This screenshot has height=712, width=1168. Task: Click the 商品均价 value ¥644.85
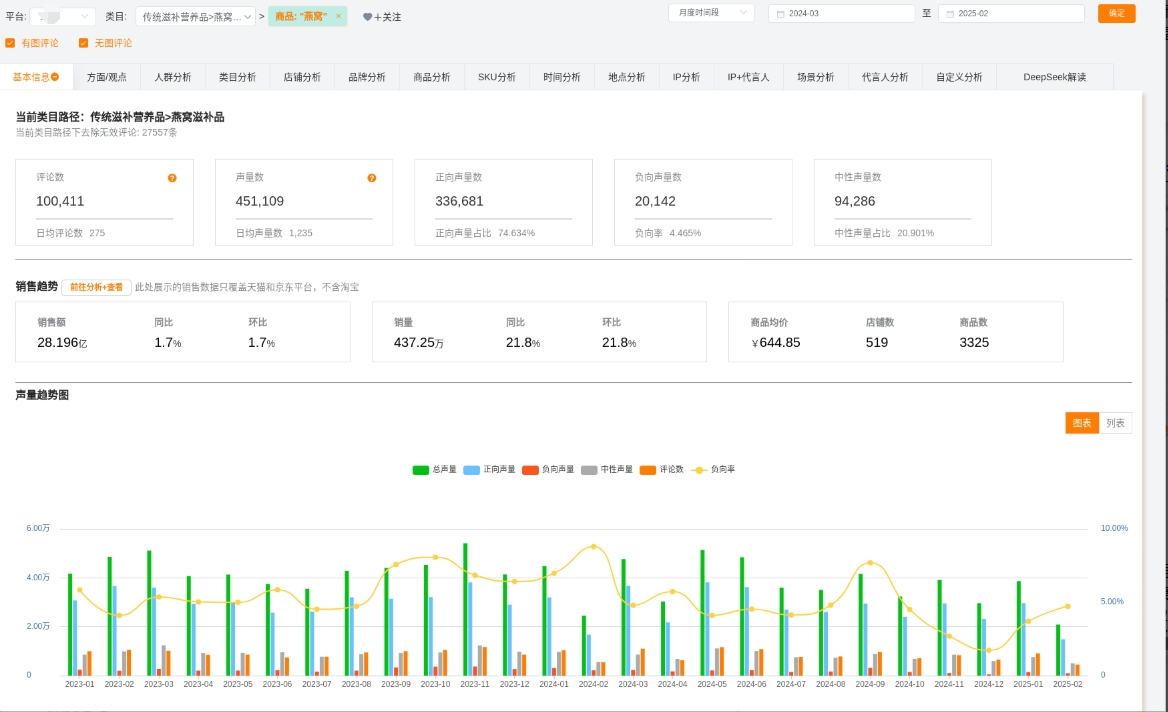(x=775, y=343)
